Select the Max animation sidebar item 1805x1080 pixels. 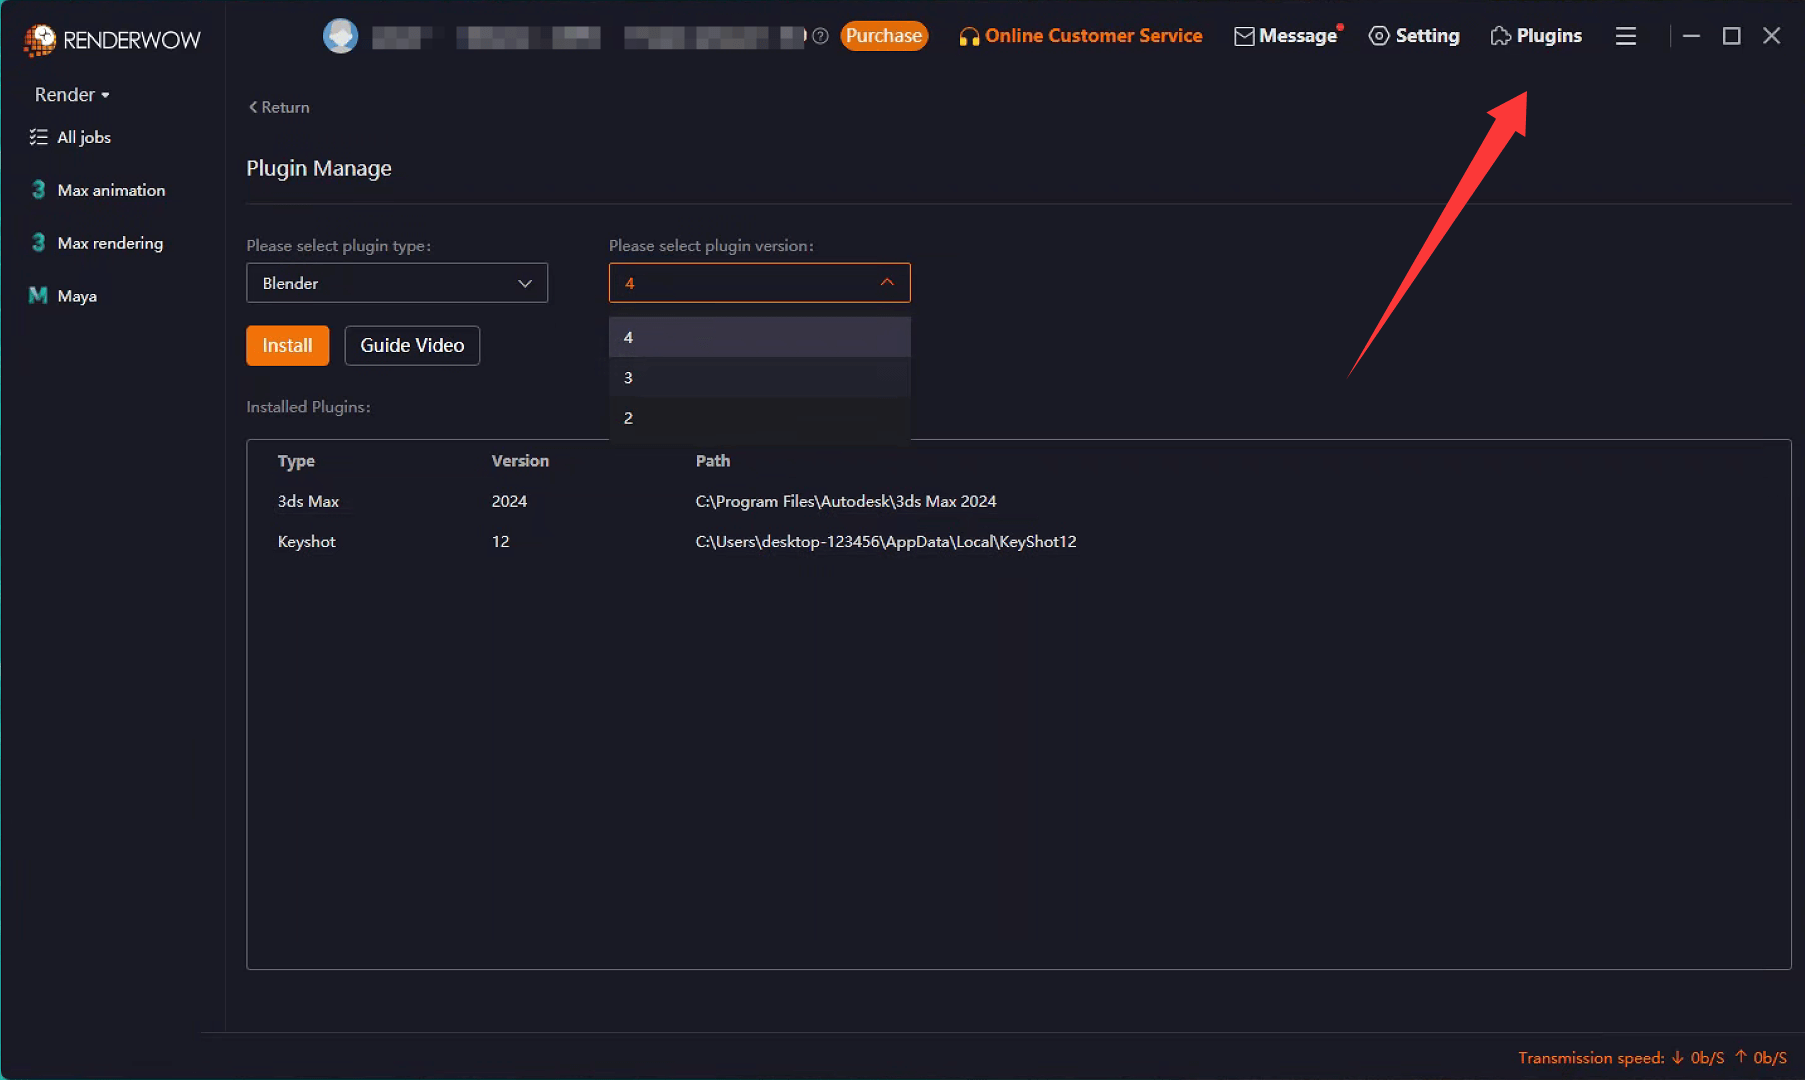coord(110,189)
